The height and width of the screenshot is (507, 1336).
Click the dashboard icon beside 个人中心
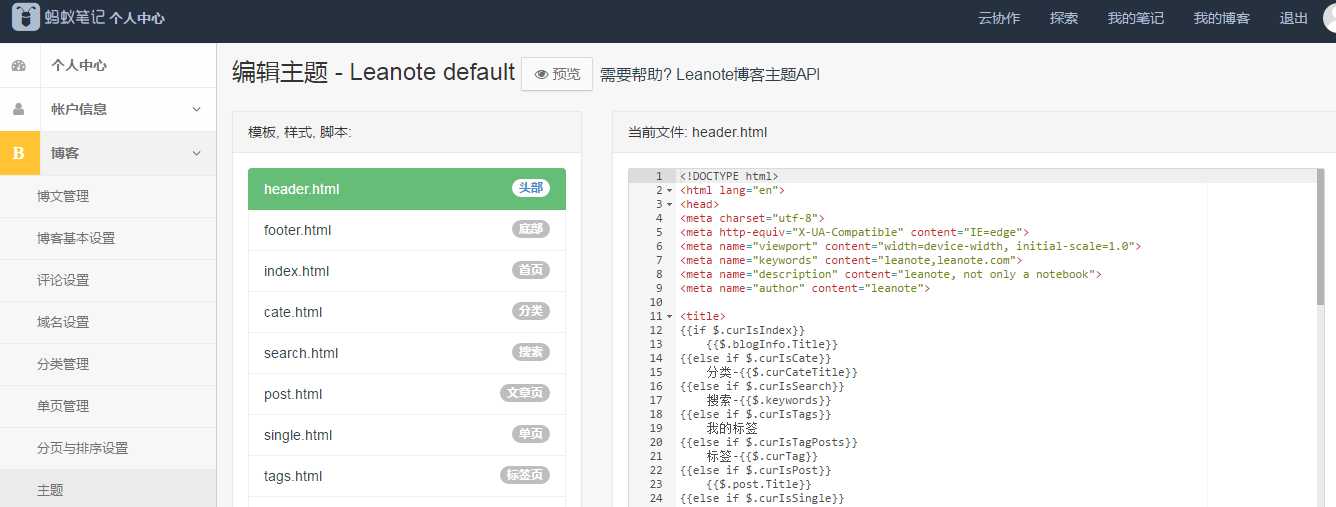pyautogui.click(x=18, y=65)
